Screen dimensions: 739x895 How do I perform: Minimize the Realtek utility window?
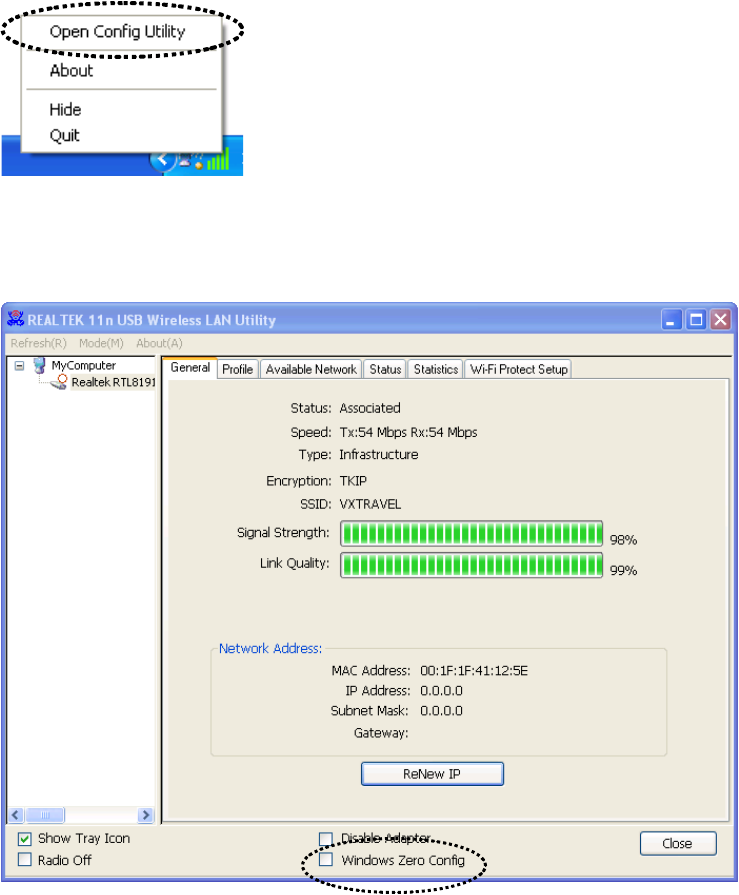[x=672, y=320]
